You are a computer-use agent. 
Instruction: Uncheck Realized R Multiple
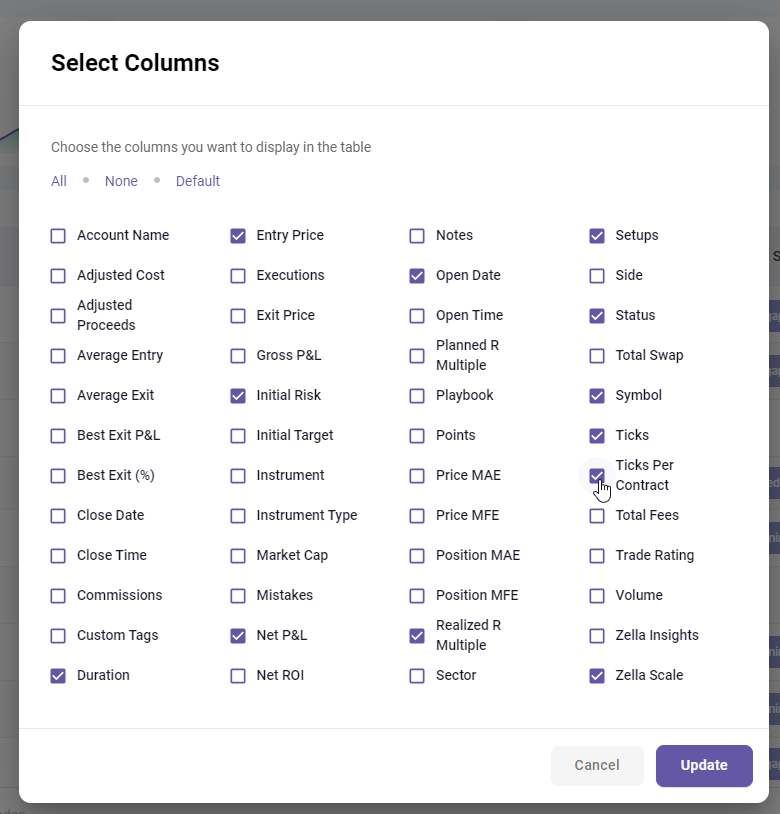[x=417, y=636]
